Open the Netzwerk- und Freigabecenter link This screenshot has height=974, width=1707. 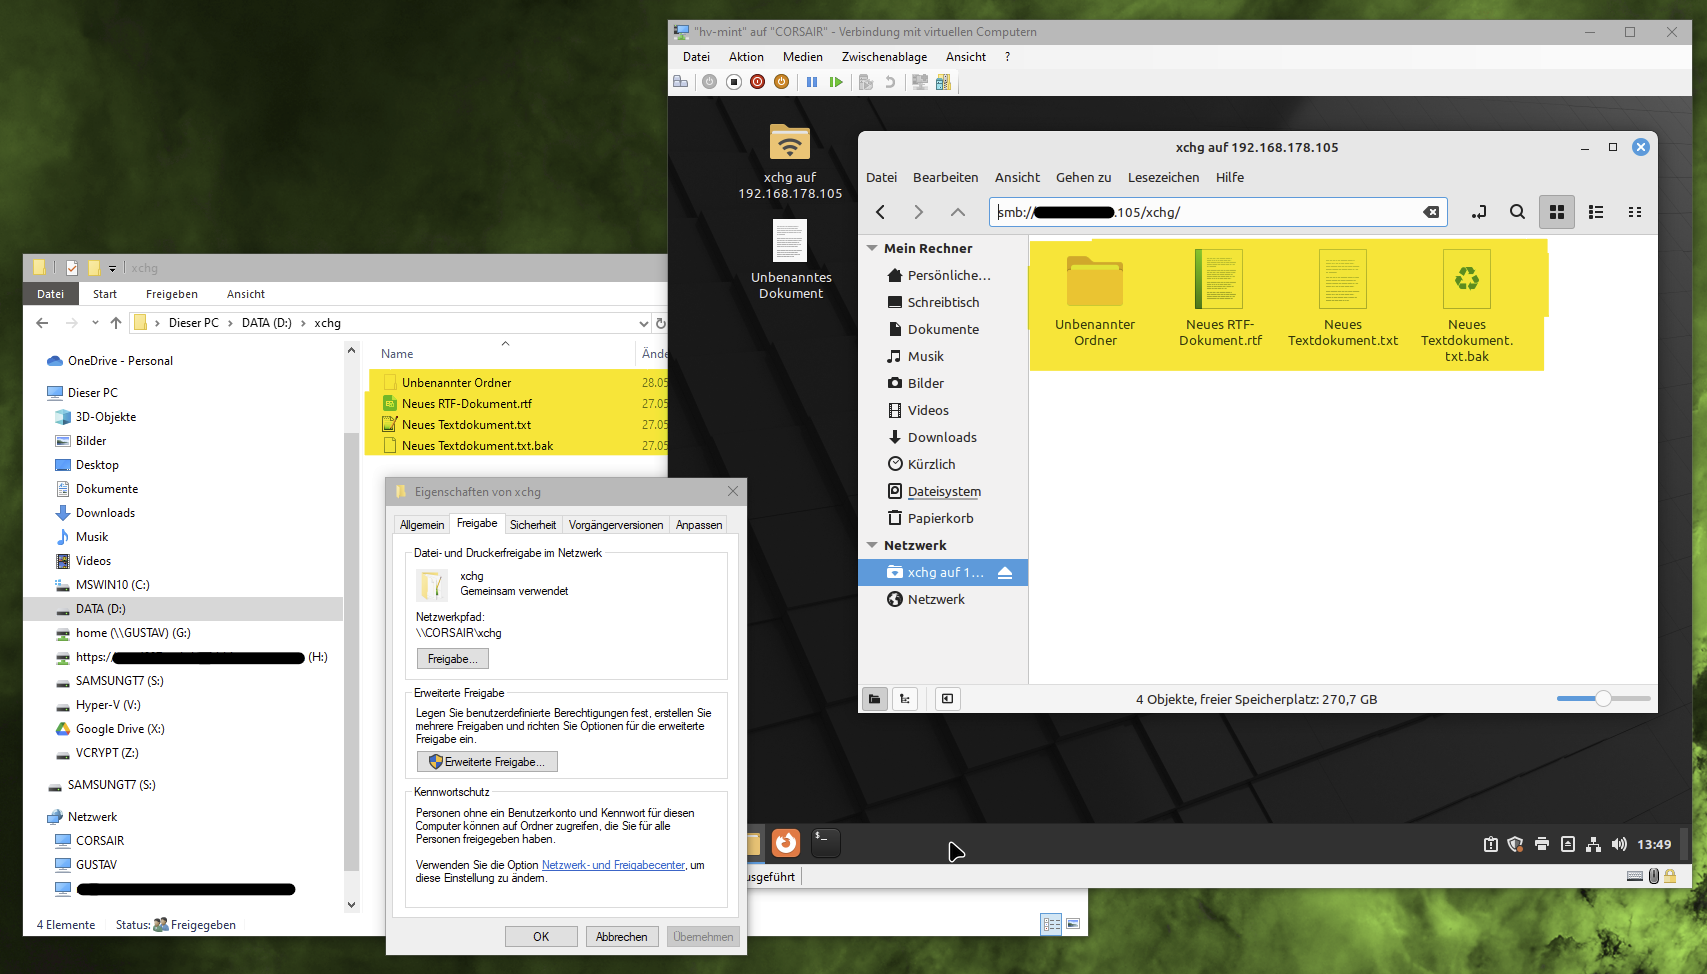[x=613, y=865]
